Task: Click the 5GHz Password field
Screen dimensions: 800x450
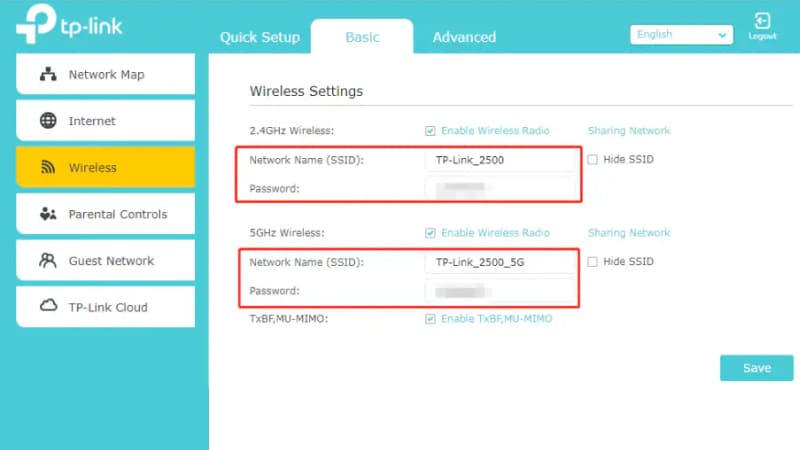Action: coord(500,291)
